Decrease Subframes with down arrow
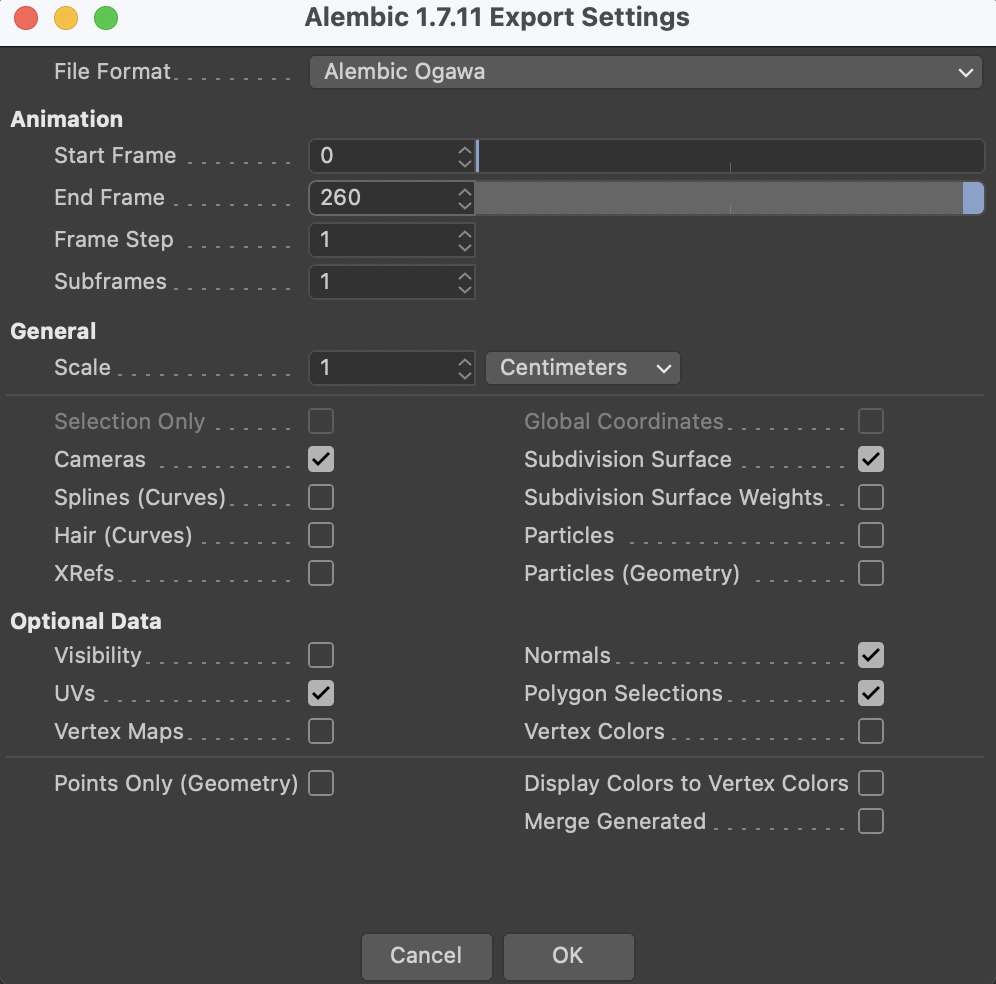Image resolution: width=996 pixels, height=984 pixels. coord(465,288)
